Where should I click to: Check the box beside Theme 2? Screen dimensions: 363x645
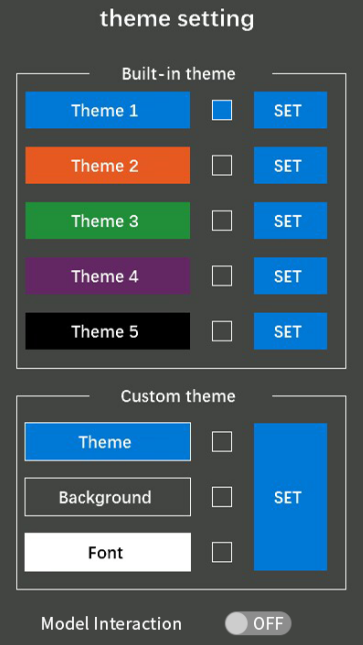click(222, 165)
